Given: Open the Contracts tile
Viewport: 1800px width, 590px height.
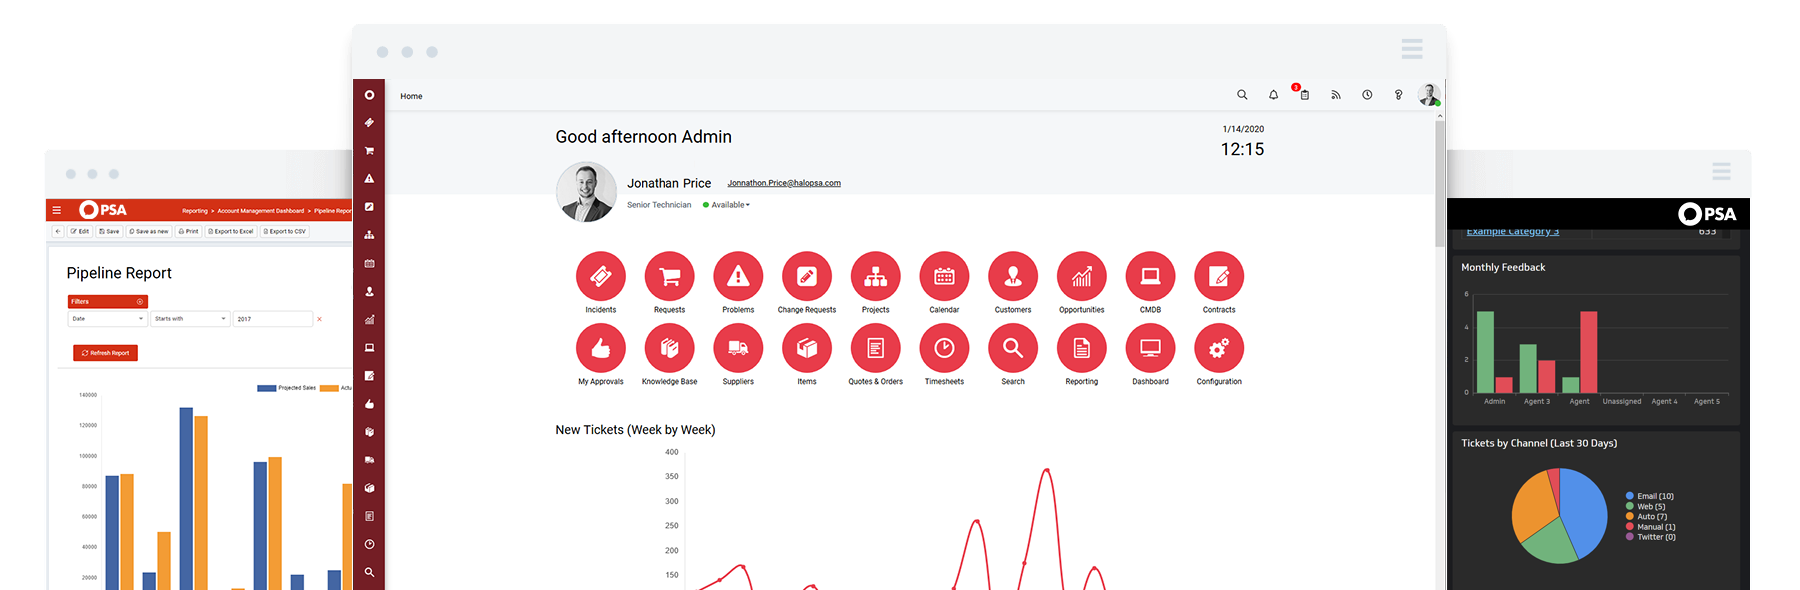Looking at the screenshot, I should tap(1219, 277).
